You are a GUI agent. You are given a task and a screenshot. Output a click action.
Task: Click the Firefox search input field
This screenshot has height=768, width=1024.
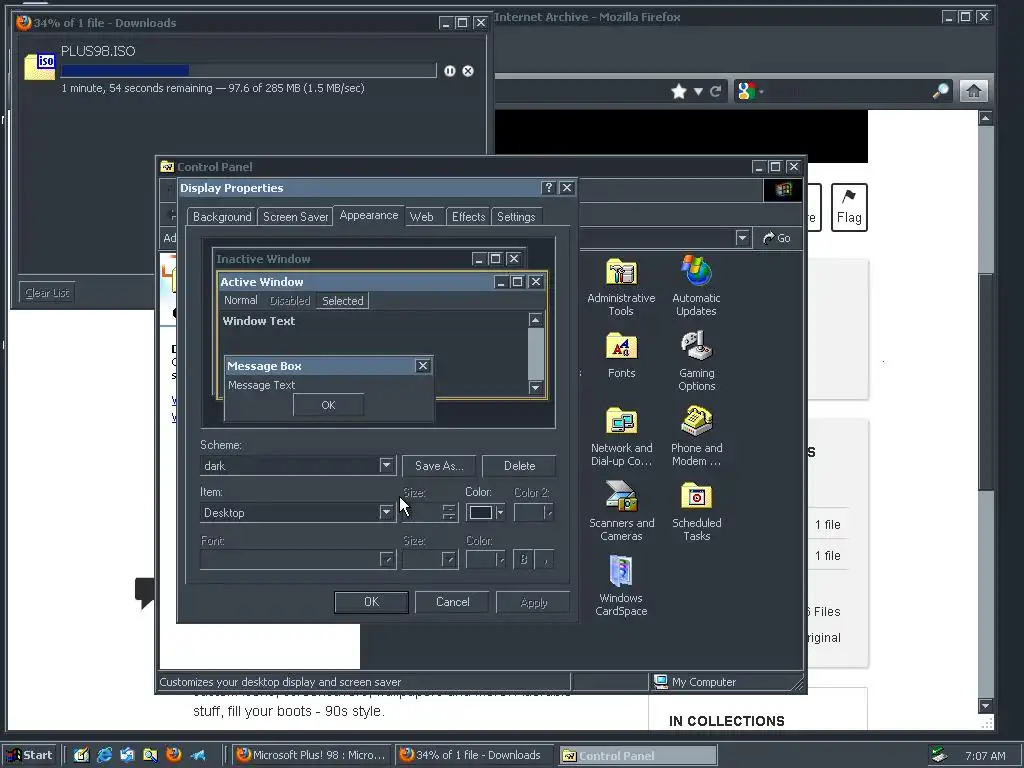[x=846, y=91]
